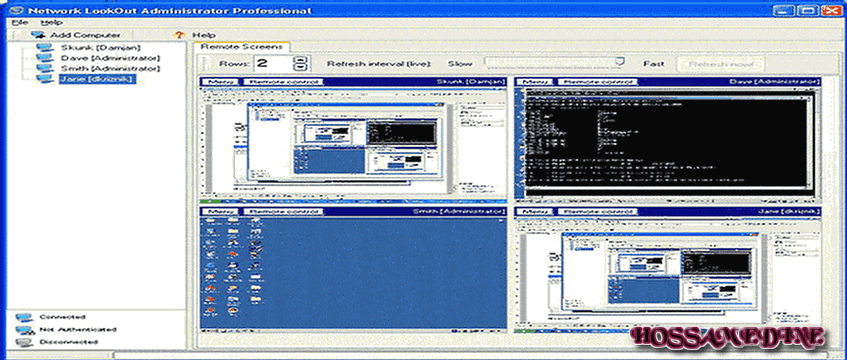Select the Dave [Administrator] computer icon
The width and height of the screenshot is (847, 360).
pyautogui.click(x=45, y=58)
